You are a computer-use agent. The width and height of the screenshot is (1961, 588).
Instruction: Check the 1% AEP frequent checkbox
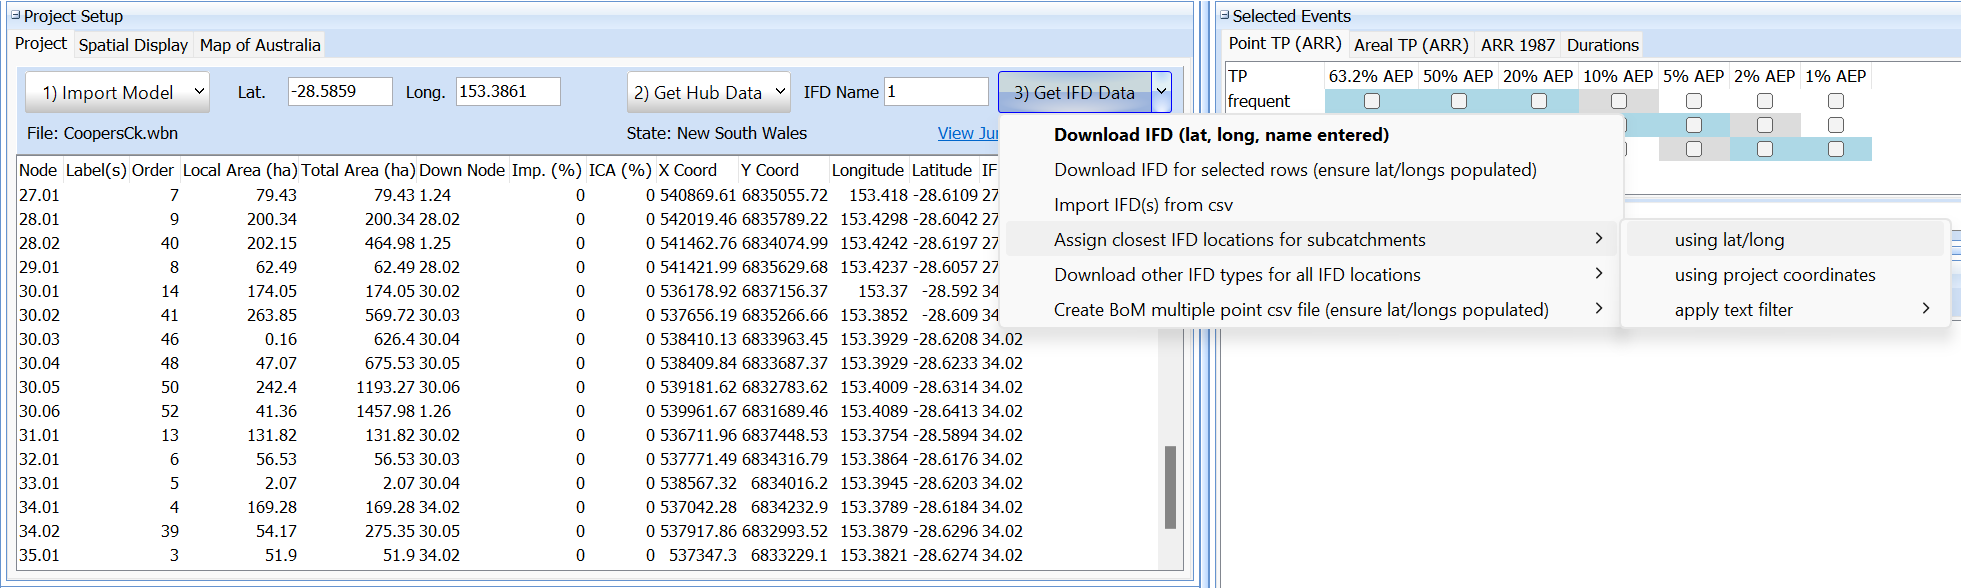pos(1836,101)
